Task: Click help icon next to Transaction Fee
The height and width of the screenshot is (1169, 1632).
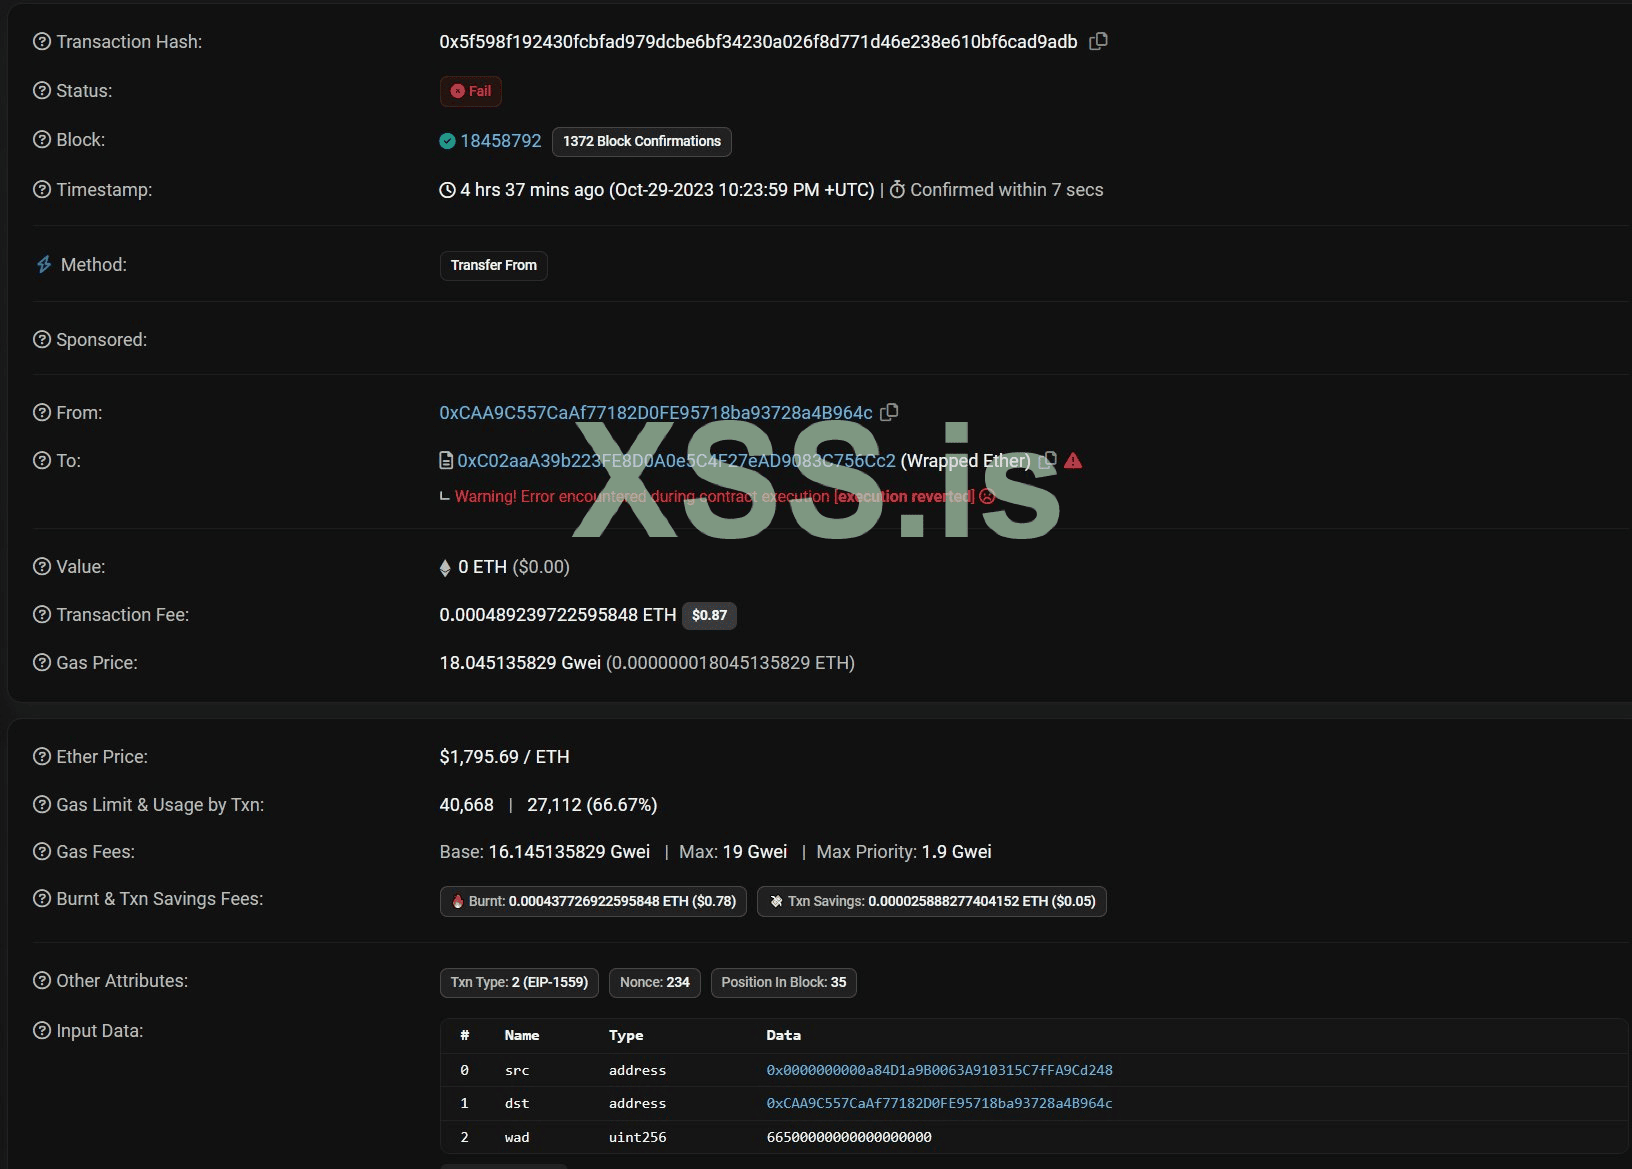Action: [x=42, y=615]
